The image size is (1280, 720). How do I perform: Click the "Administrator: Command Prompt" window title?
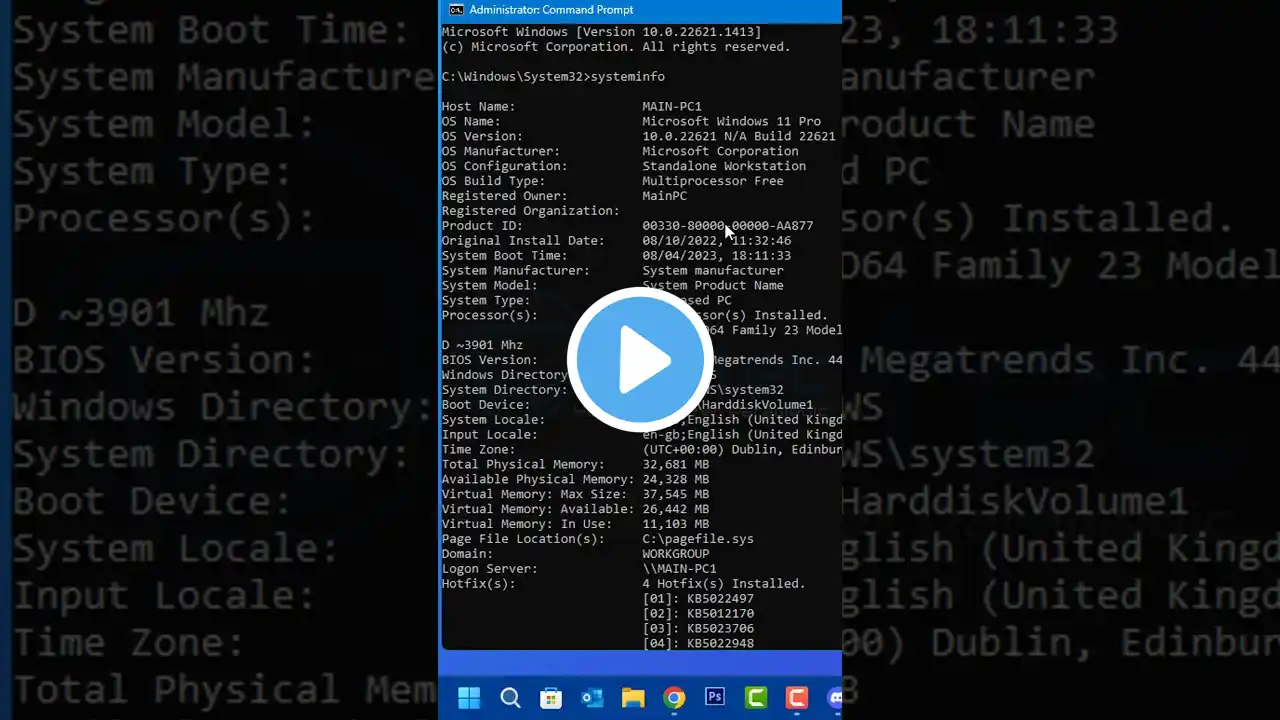pos(551,10)
